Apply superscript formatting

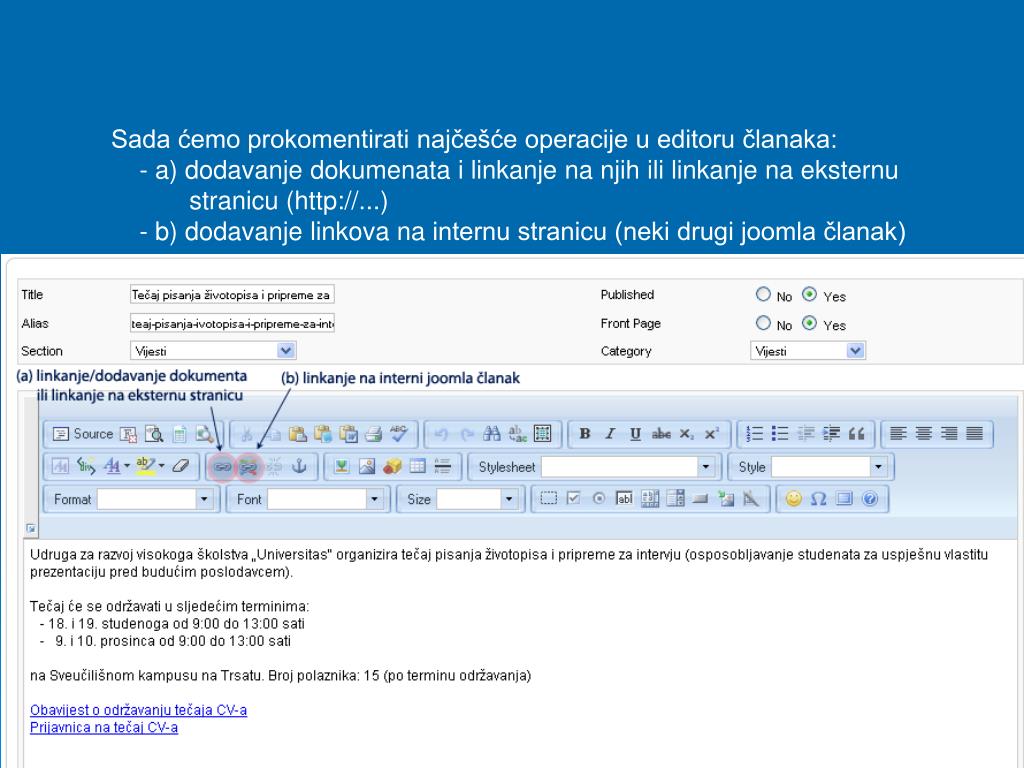pos(712,434)
